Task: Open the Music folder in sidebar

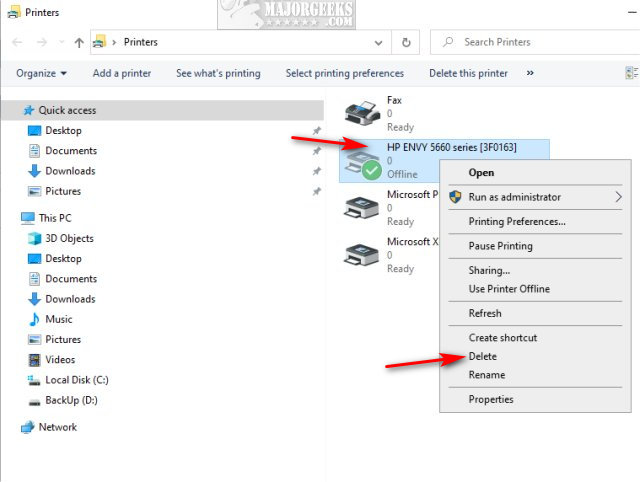Action: coord(59,319)
